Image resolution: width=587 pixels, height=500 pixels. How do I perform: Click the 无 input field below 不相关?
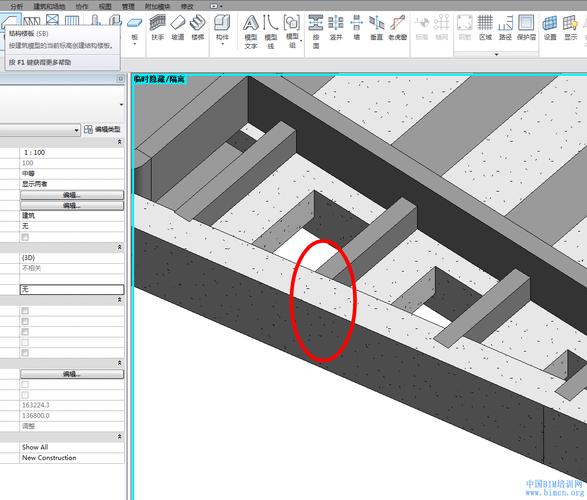(72, 289)
